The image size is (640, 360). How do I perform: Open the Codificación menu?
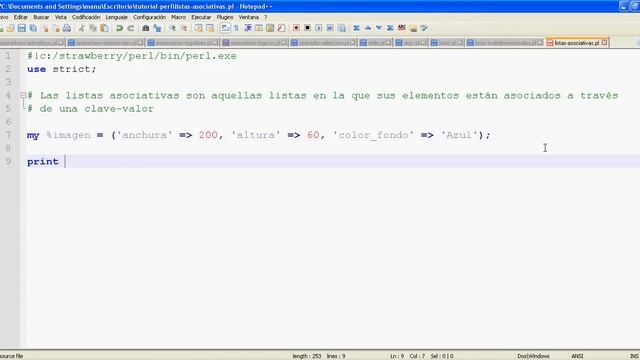point(86,17)
